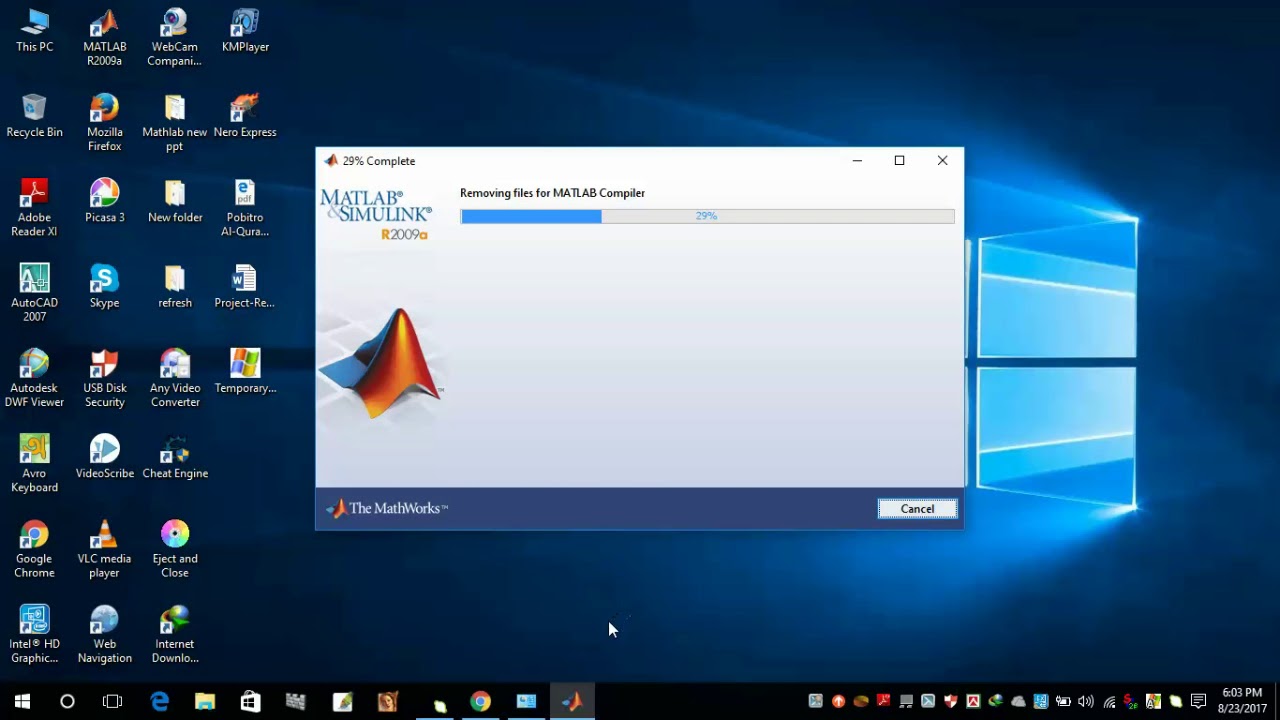Click the "Removing files for MATLAB Compiler" text
This screenshot has height=720, width=1280.
[552, 193]
